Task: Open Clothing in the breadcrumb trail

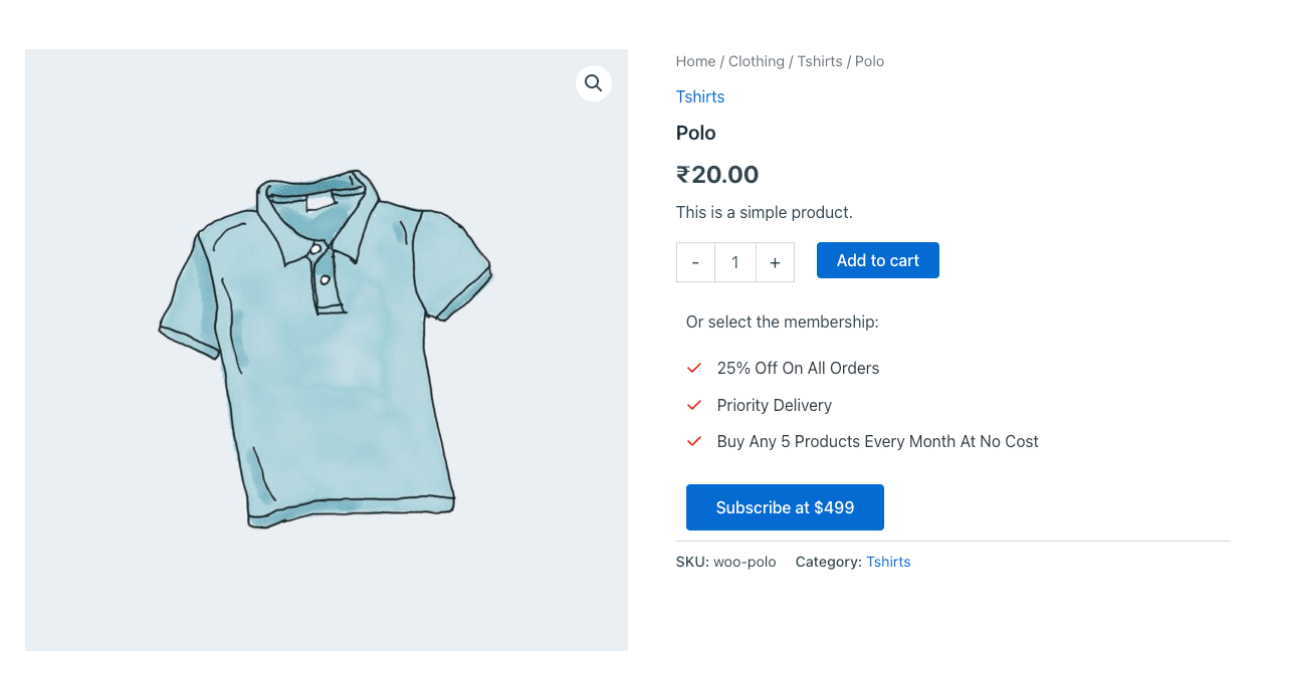Action: pyautogui.click(x=756, y=61)
